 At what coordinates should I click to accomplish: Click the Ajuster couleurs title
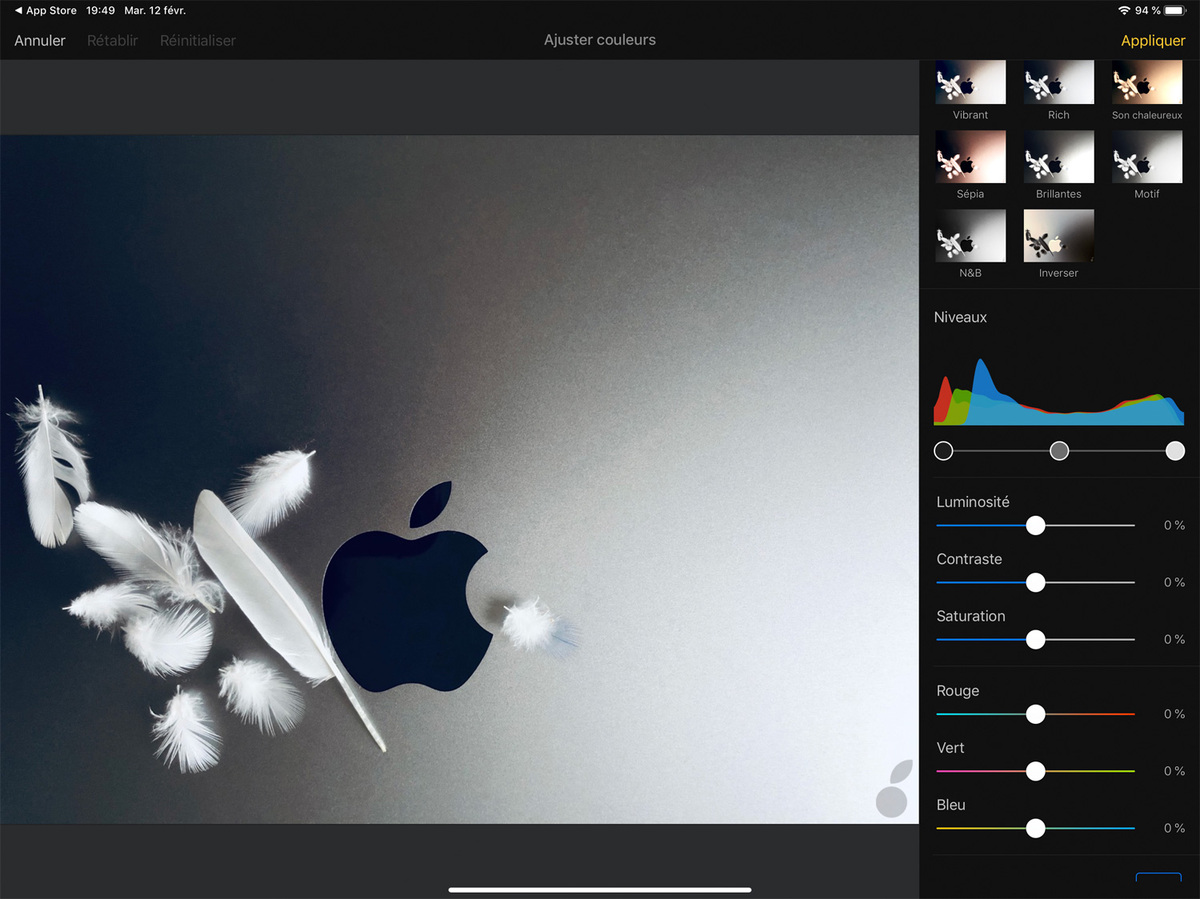[600, 40]
